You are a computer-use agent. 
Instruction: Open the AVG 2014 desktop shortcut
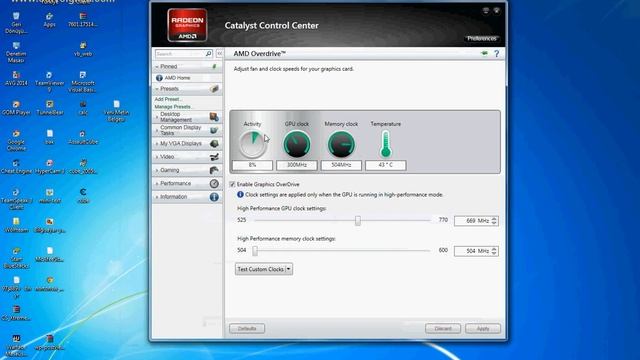tap(16, 78)
